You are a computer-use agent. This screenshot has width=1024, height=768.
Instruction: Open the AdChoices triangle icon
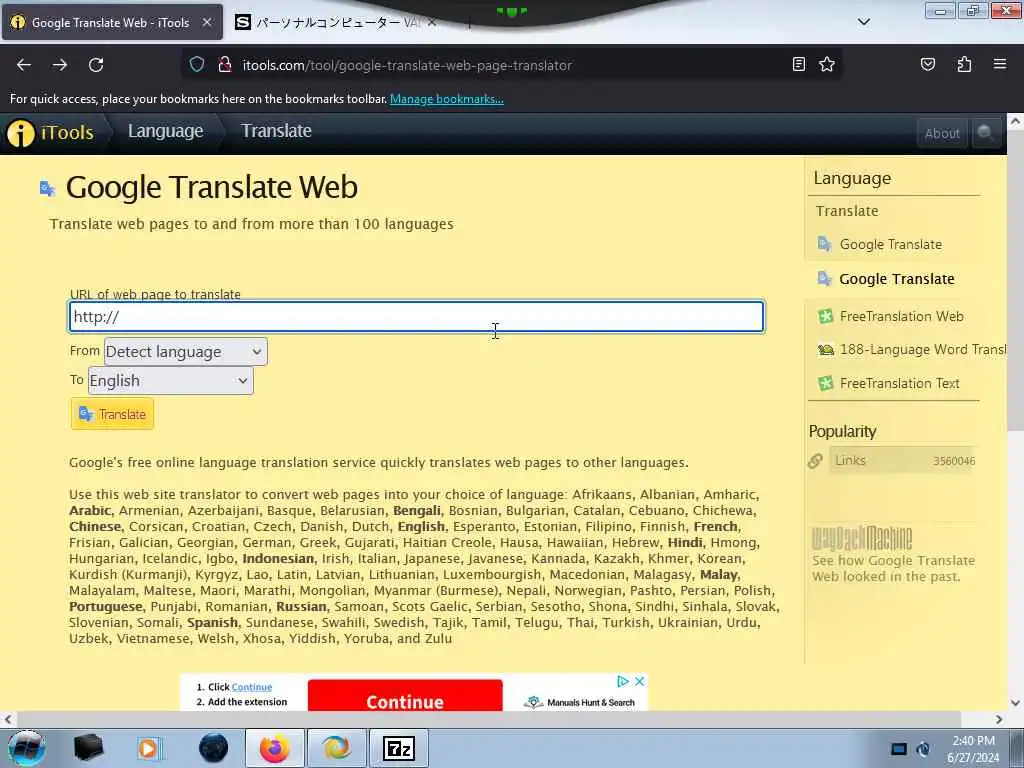point(623,681)
